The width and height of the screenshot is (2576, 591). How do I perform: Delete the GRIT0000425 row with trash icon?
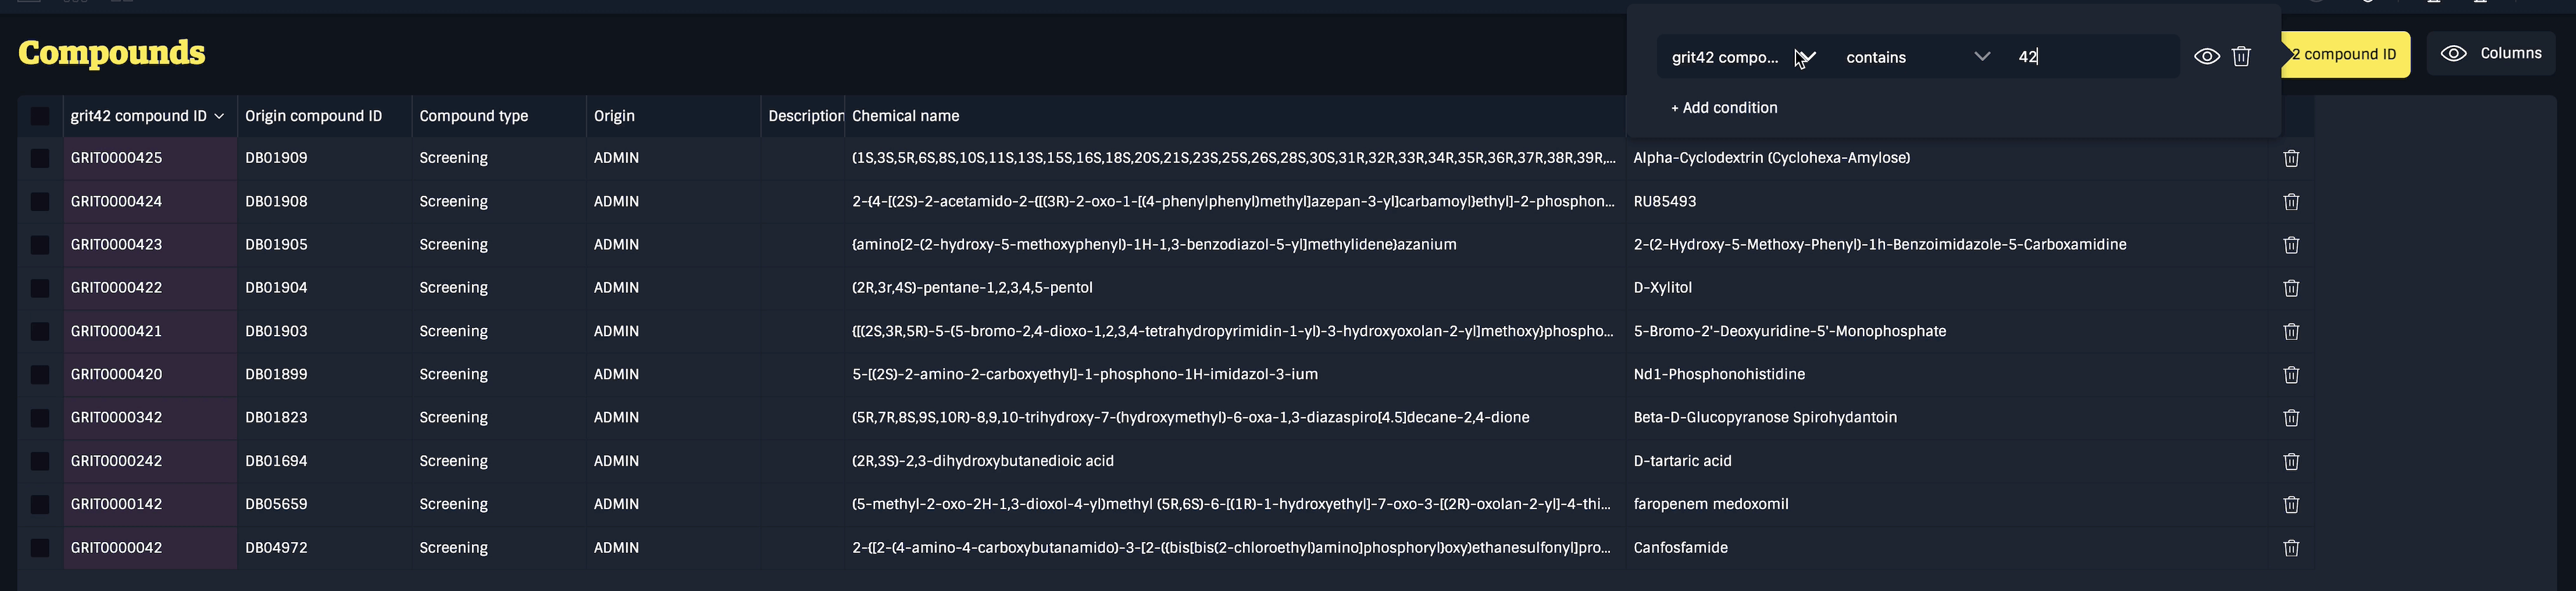2291,158
